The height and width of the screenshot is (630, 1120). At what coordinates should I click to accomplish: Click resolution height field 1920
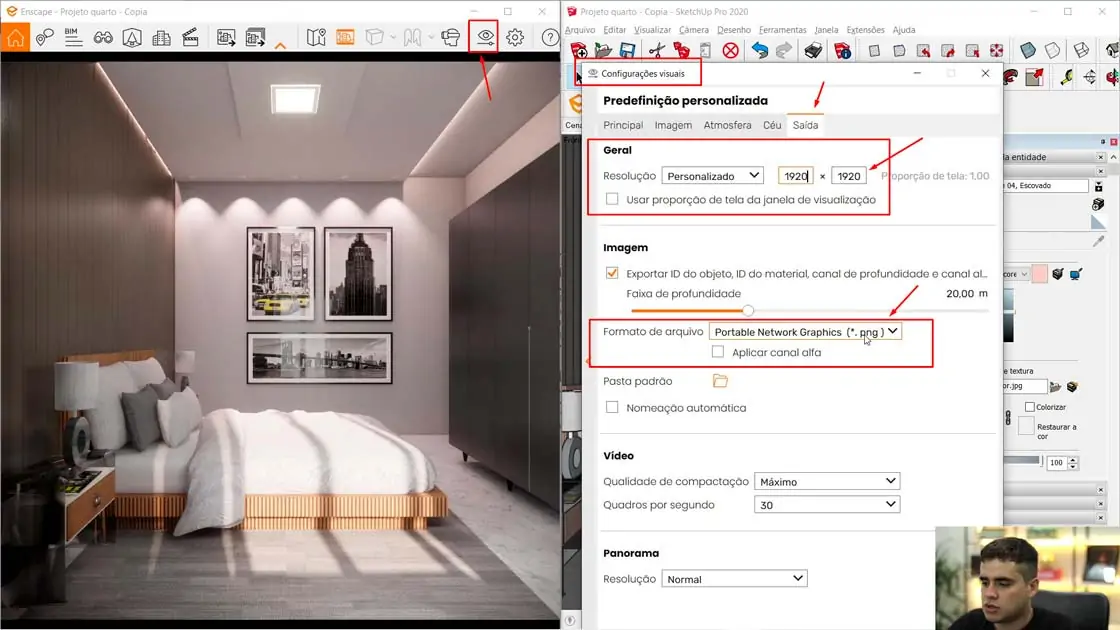tap(849, 176)
